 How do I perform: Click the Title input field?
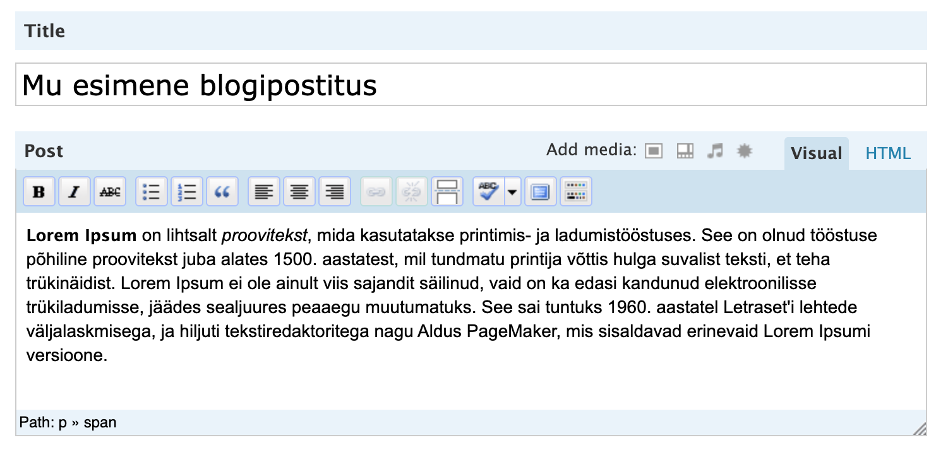pos(471,85)
